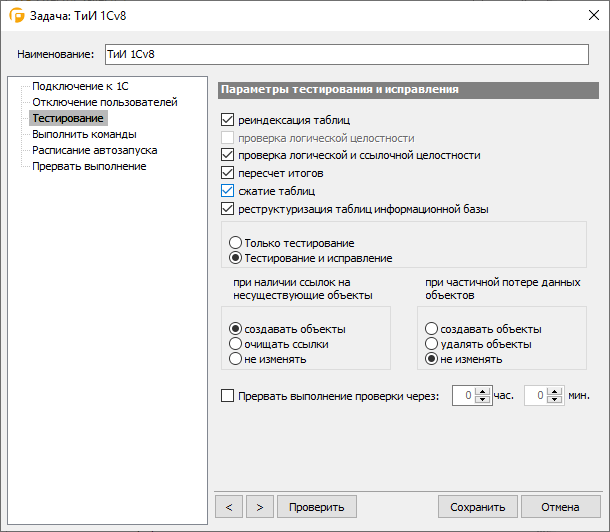Click the Параметры тестирования и исправления header
This screenshot has width=610, height=532.
point(408,90)
